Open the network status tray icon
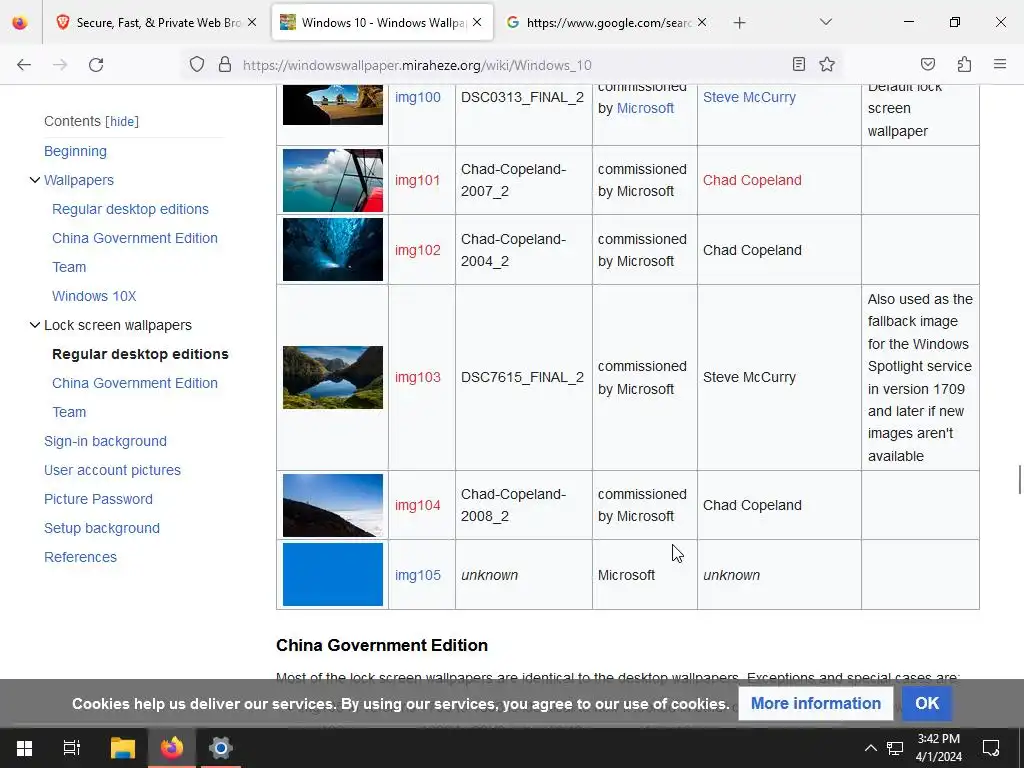 pyautogui.click(x=895, y=748)
